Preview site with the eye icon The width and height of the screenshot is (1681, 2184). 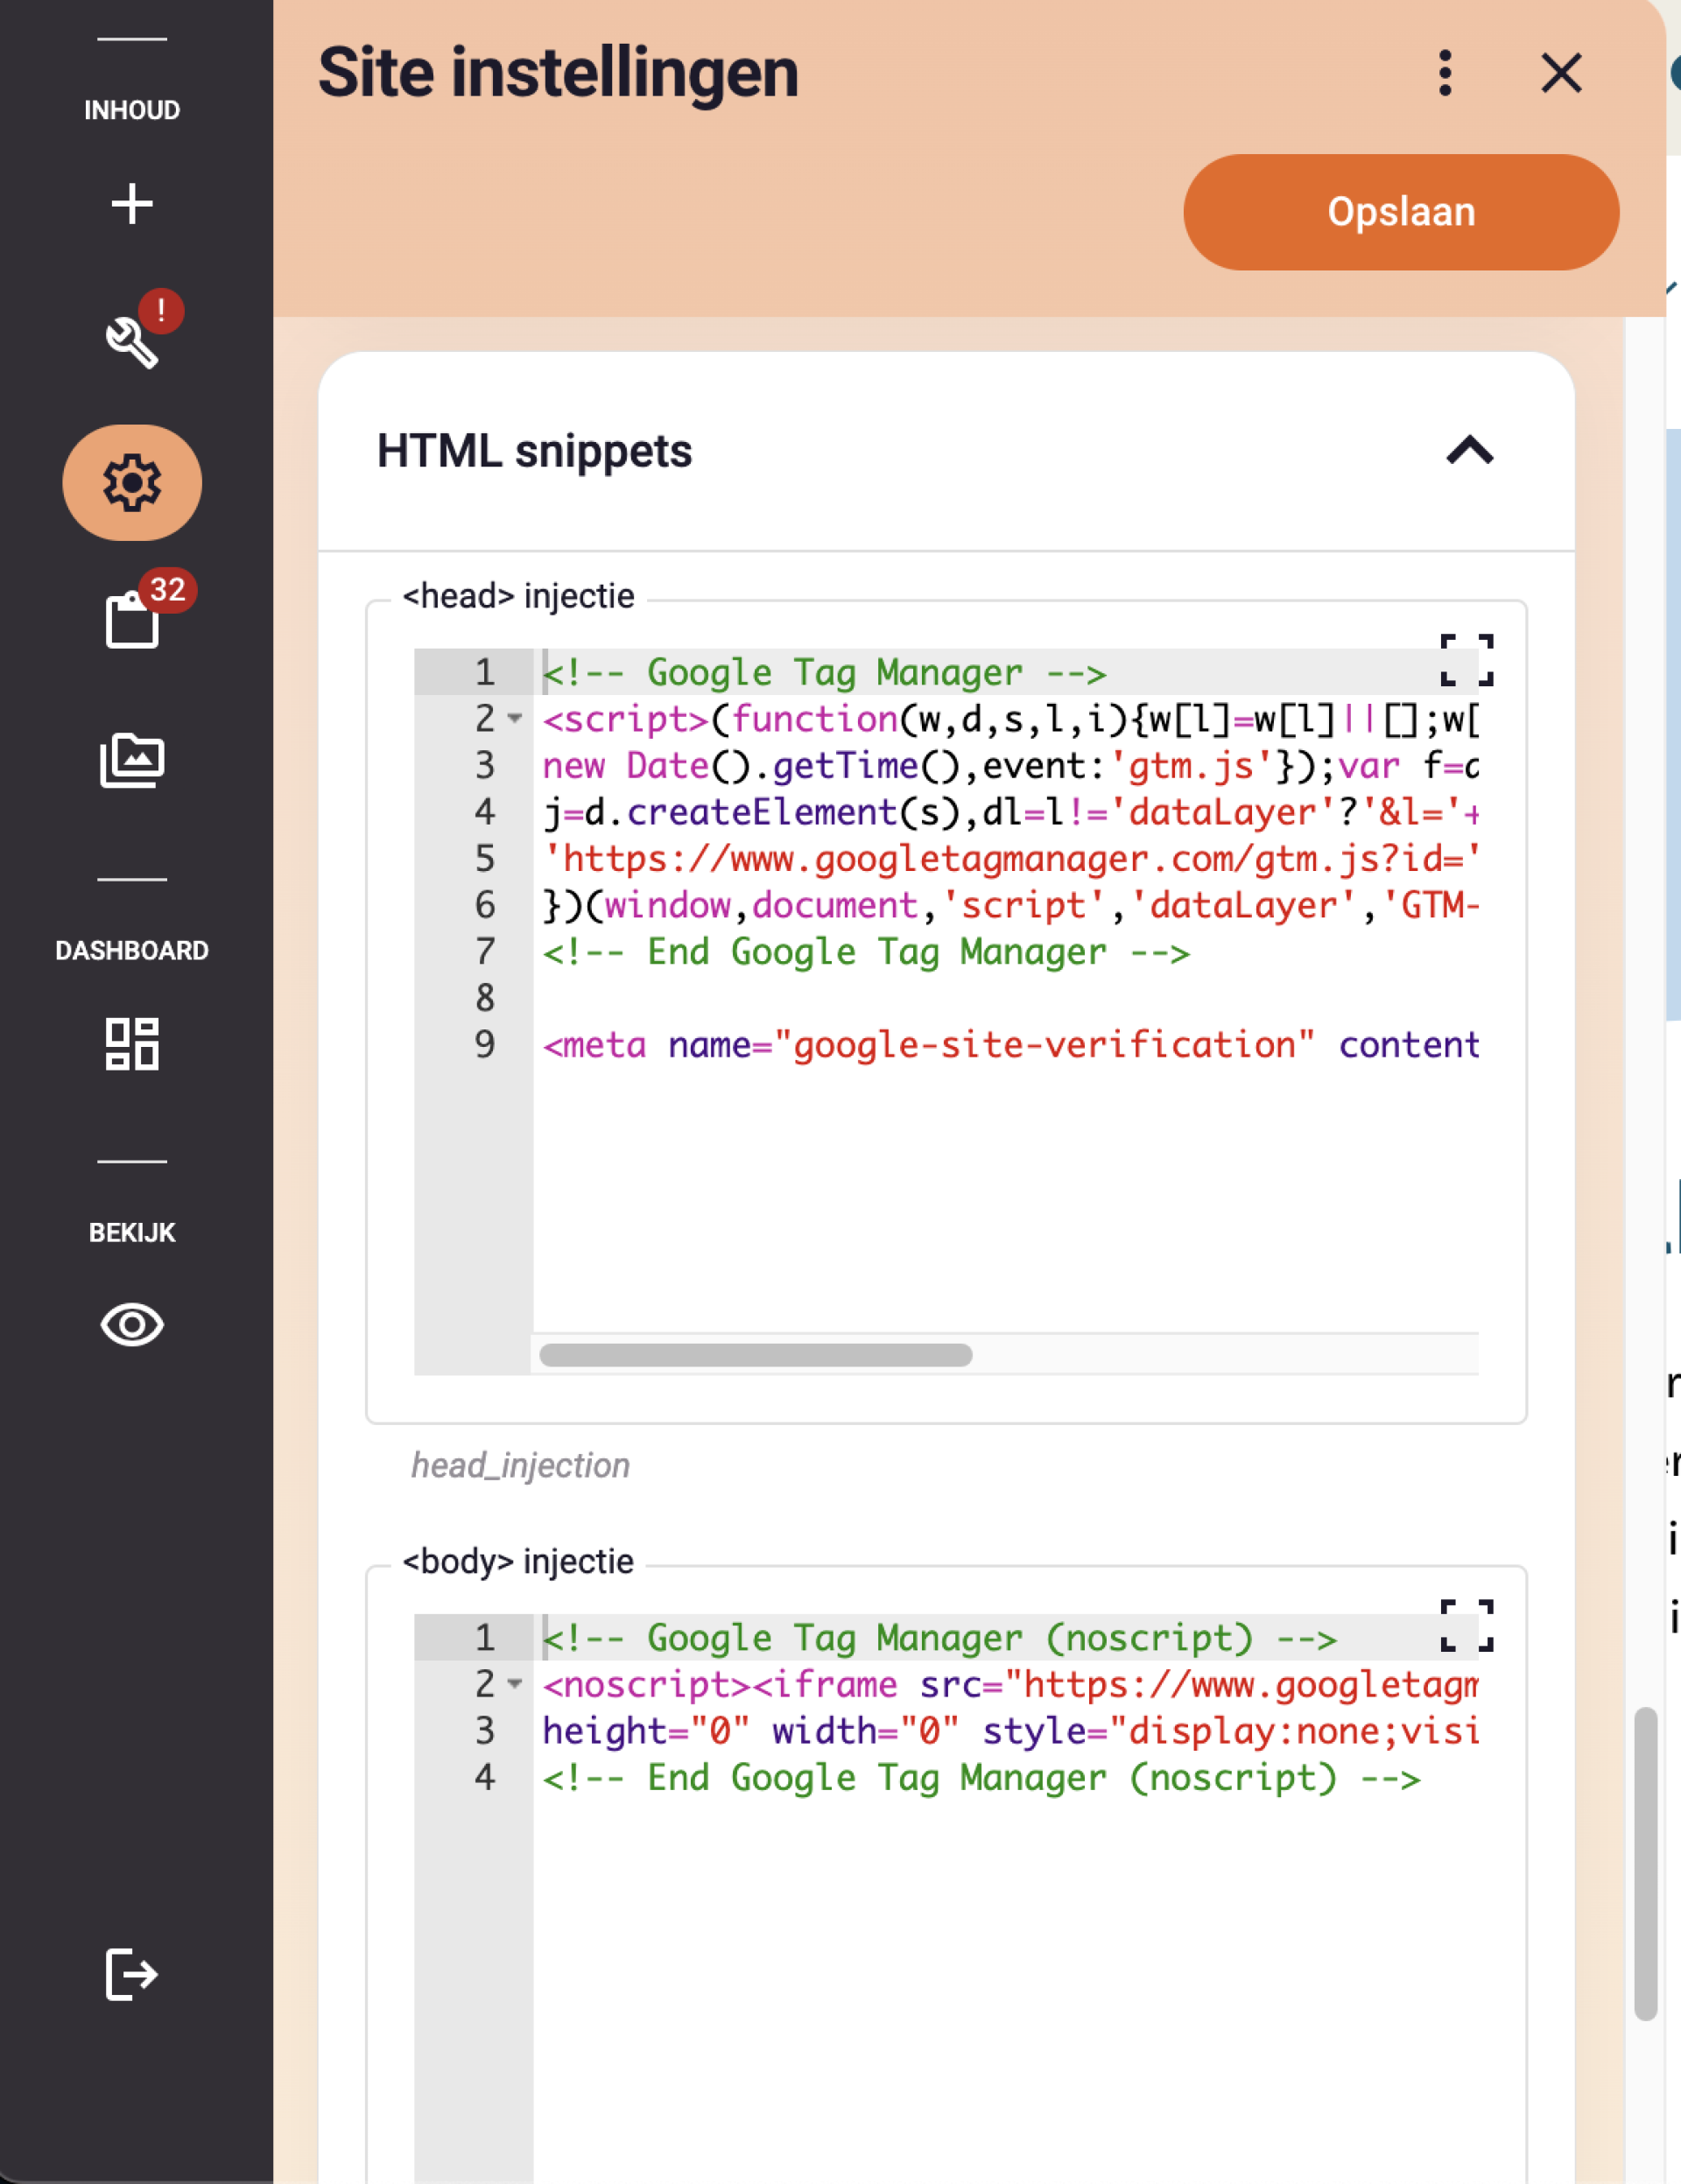(132, 1325)
